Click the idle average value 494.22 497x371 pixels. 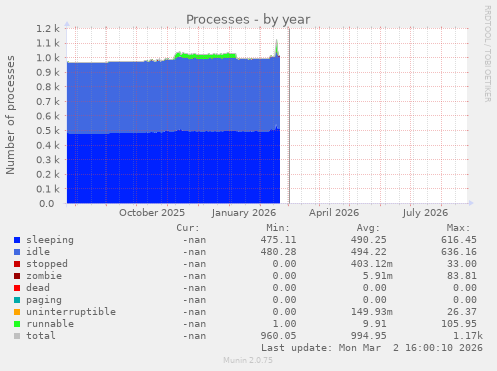[x=369, y=252]
